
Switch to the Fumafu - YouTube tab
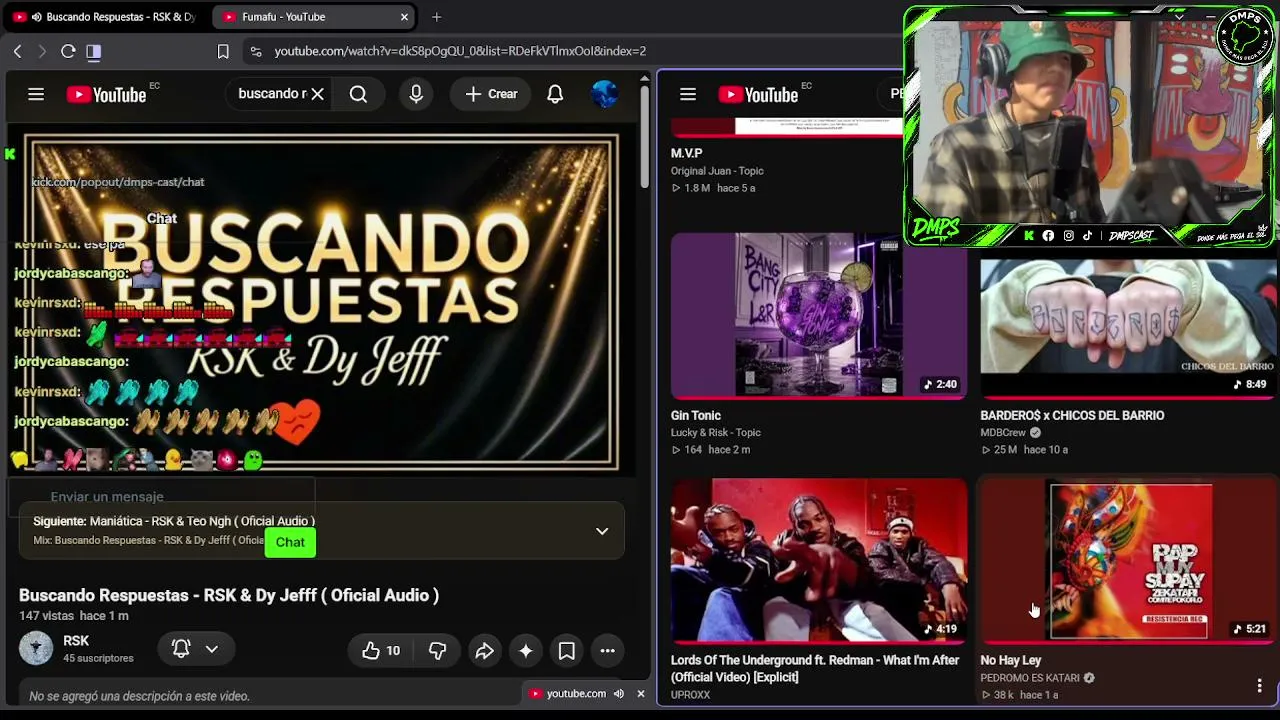[x=316, y=17]
